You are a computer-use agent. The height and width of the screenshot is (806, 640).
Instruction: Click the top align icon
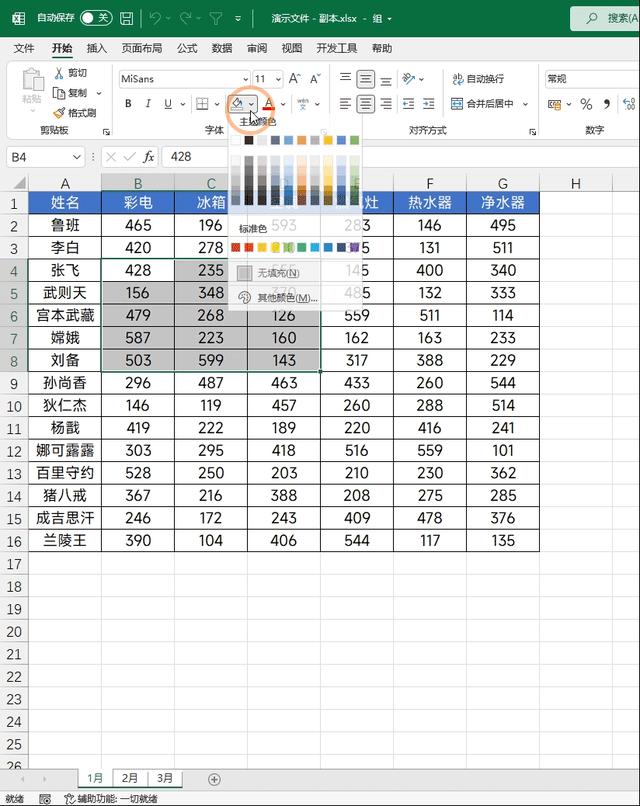(345, 78)
